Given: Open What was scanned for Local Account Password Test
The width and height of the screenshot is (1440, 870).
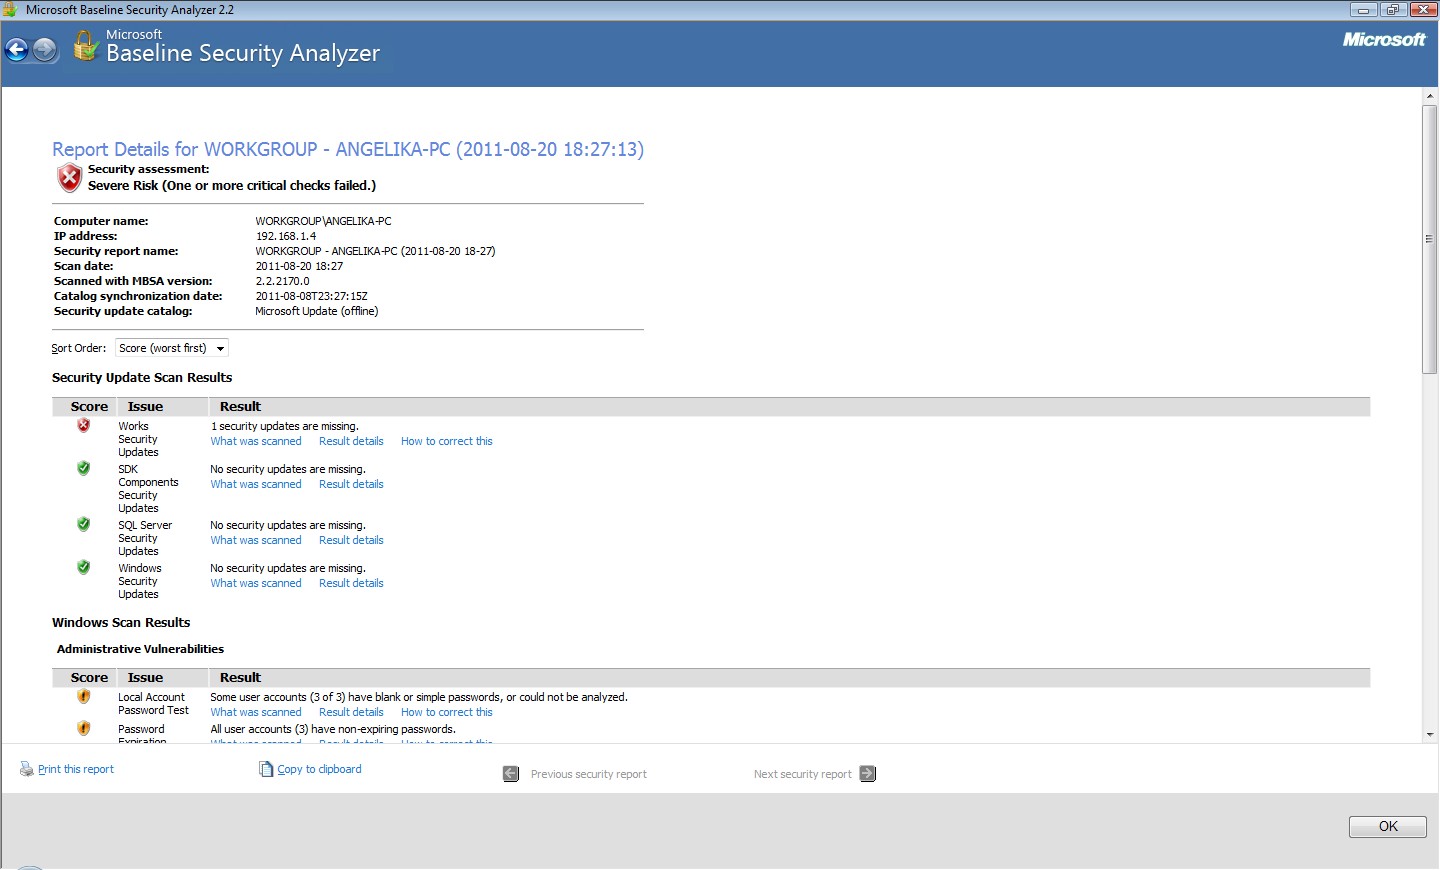Looking at the screenshot, I should coord(256,712).
